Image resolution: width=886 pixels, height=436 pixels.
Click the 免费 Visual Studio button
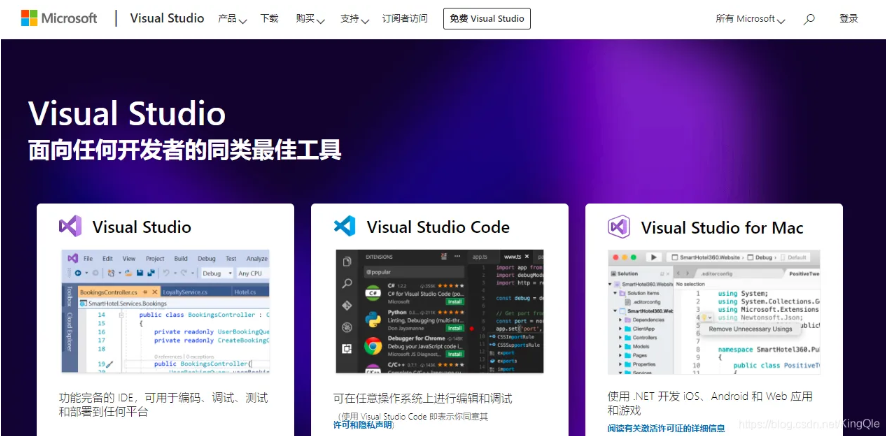click(x=487, y=19)
